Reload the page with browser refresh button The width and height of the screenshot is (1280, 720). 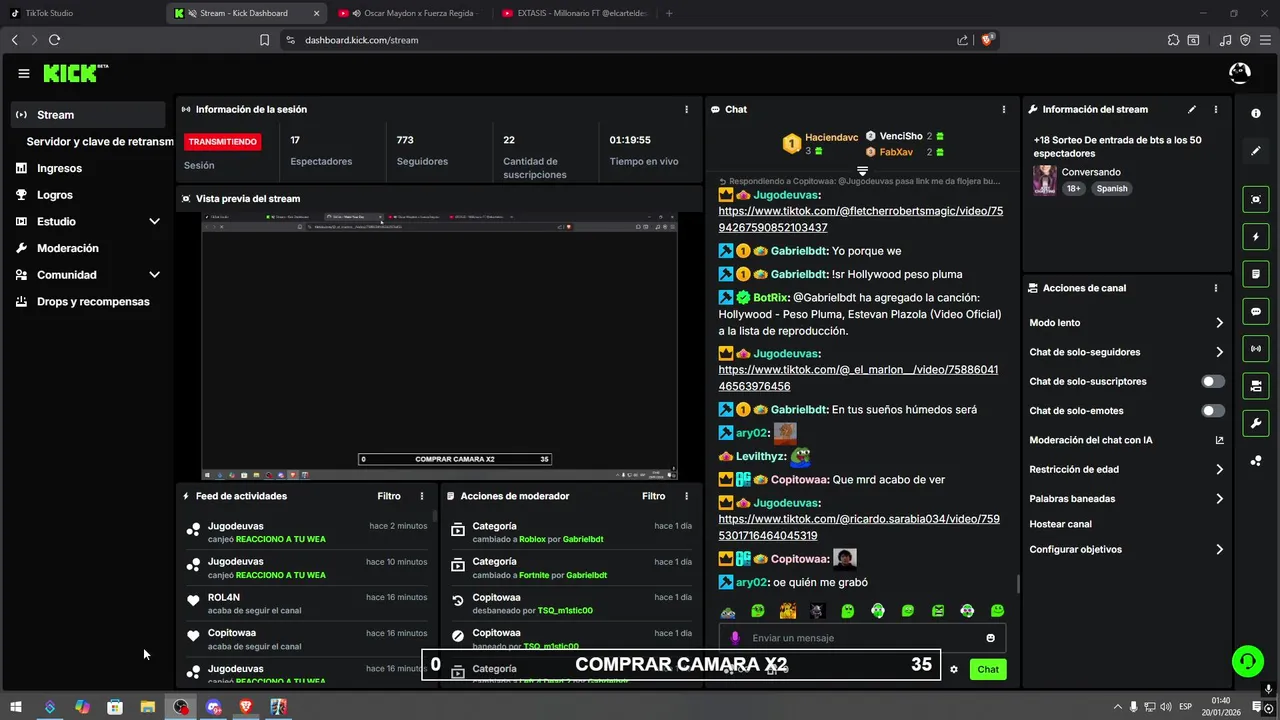54,40
